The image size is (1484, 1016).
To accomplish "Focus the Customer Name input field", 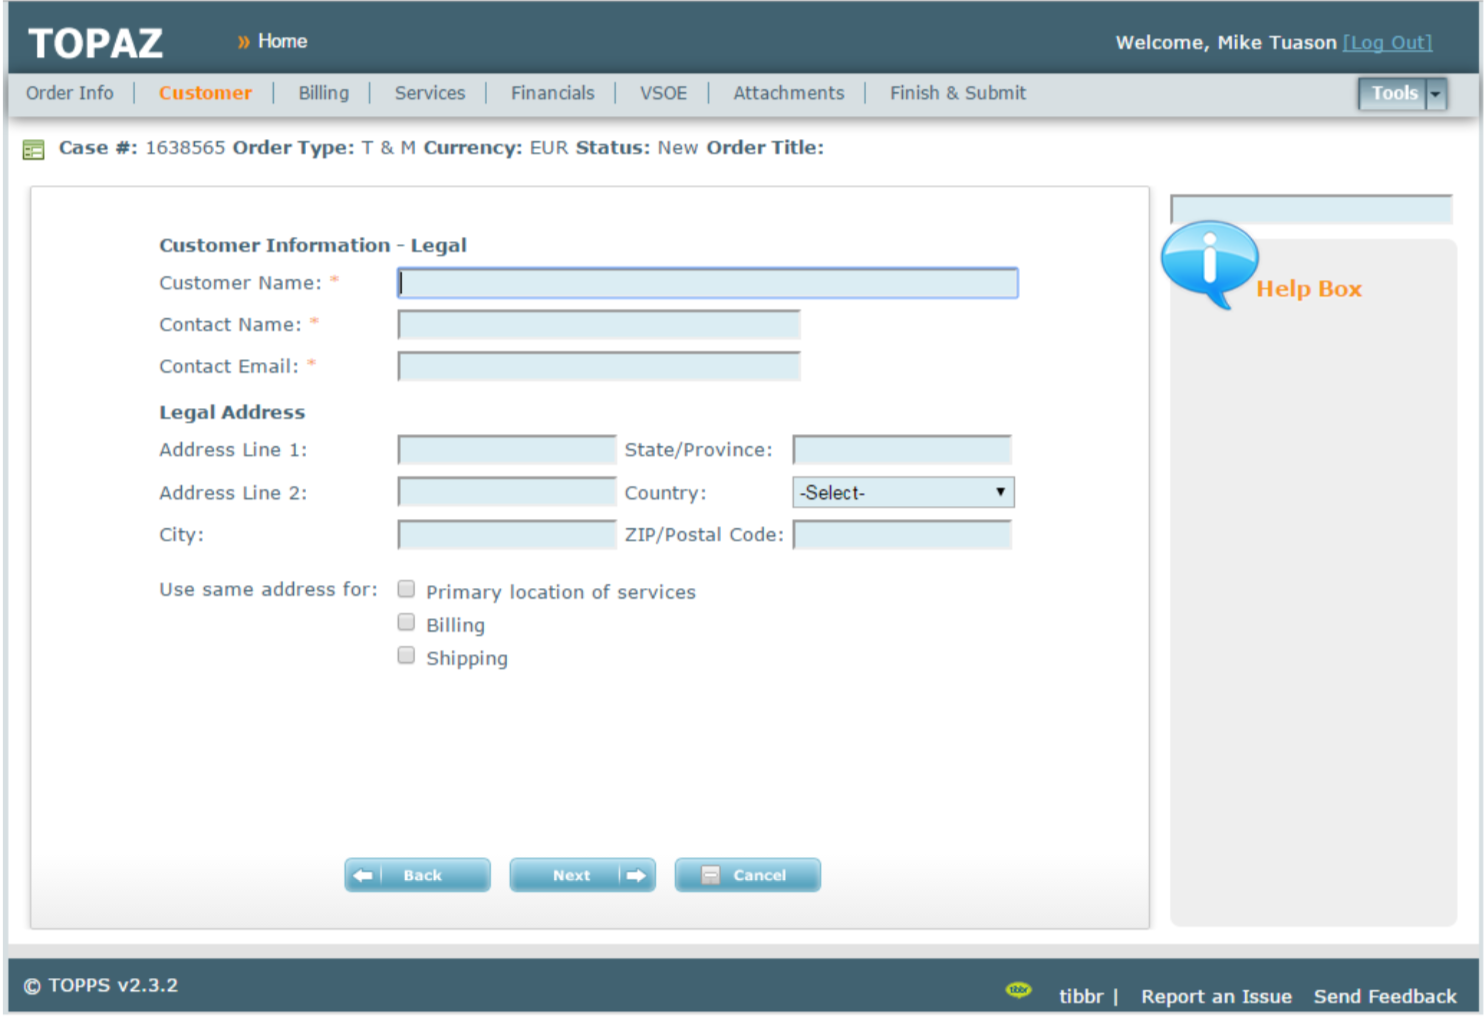I will coord(707,283).
